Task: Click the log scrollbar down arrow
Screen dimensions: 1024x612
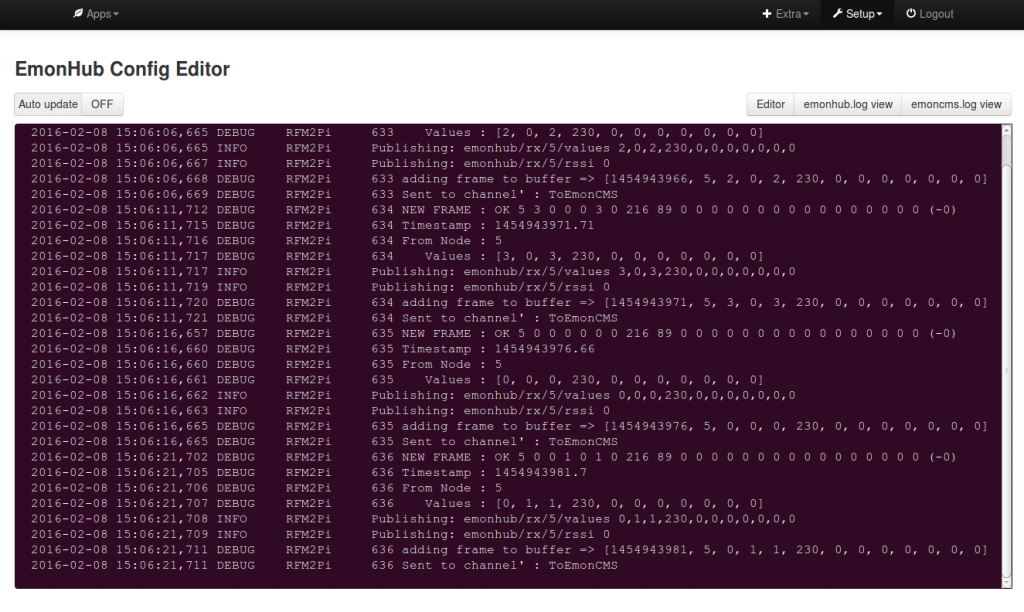Action: [x=1006, y=582]
